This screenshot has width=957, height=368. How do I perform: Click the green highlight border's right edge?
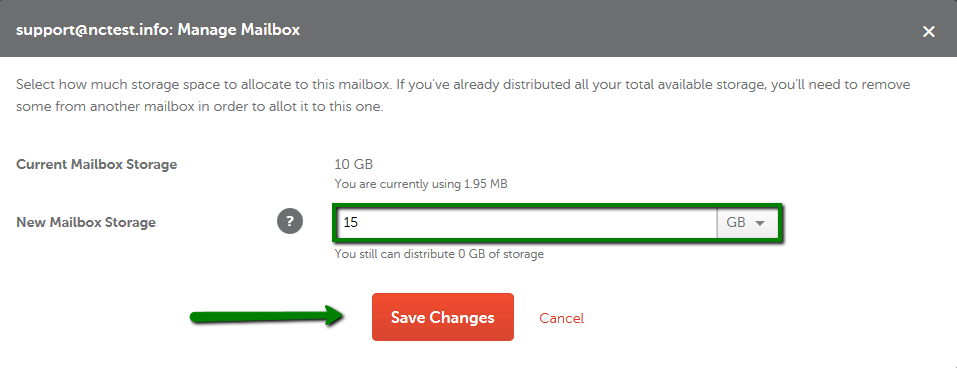tap(781, 223)
